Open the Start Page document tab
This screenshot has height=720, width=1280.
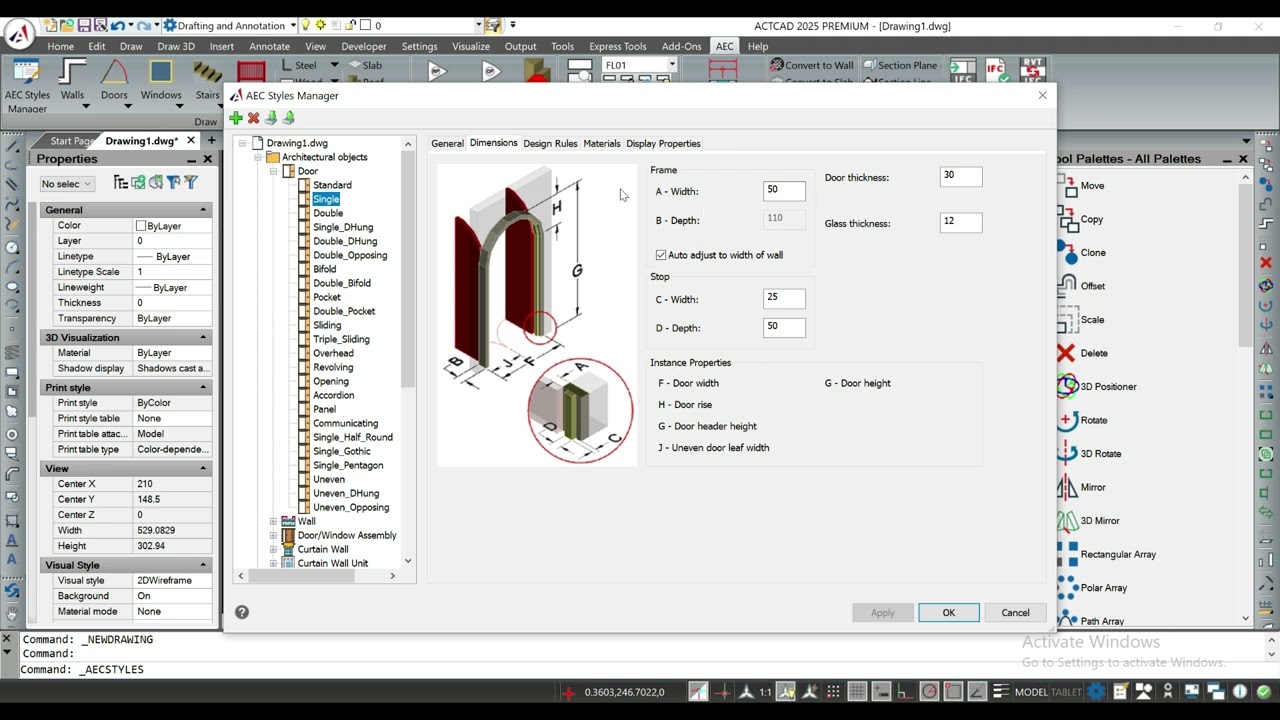point(72,141)
